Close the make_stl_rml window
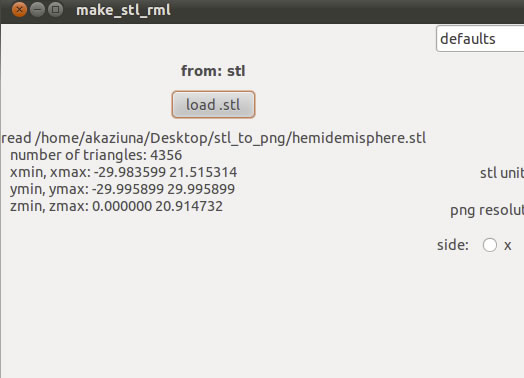 (19, 10)
